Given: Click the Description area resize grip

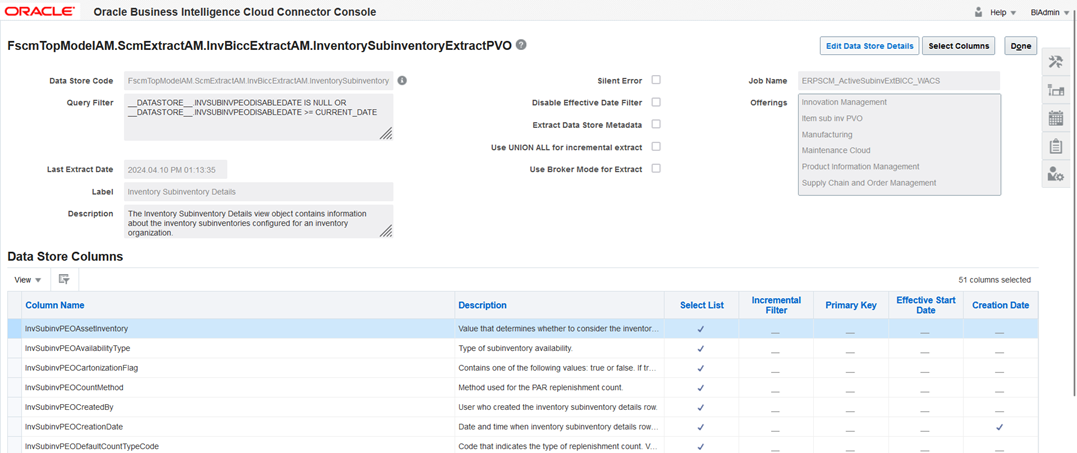Looking at the screenshot, I should [387, 231].
